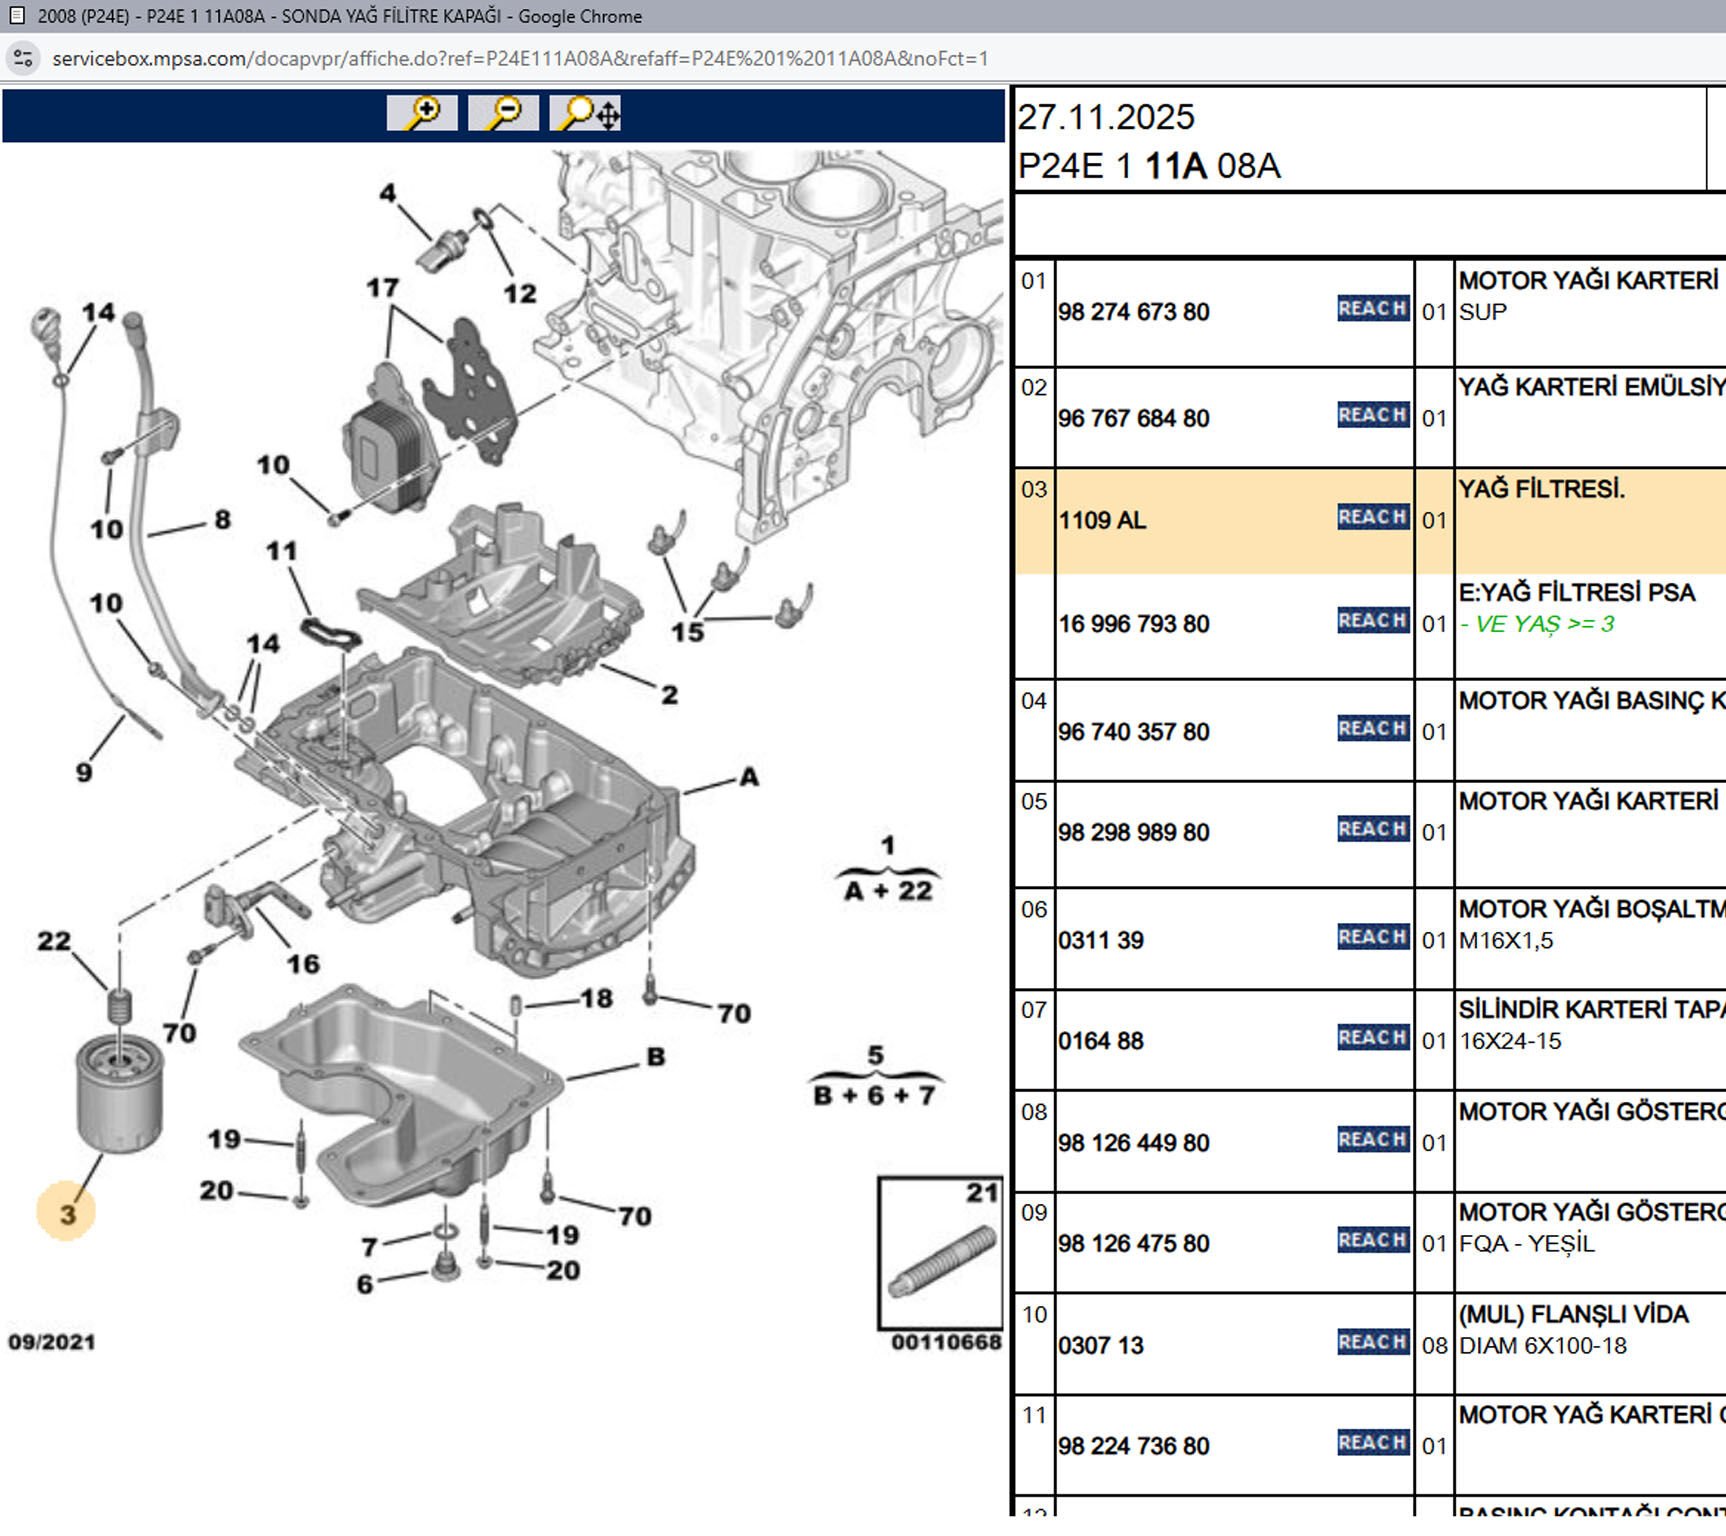Select callout 22 on the diagram
The width and height of the screenshot is (1726, 1536).
(54, 941)
